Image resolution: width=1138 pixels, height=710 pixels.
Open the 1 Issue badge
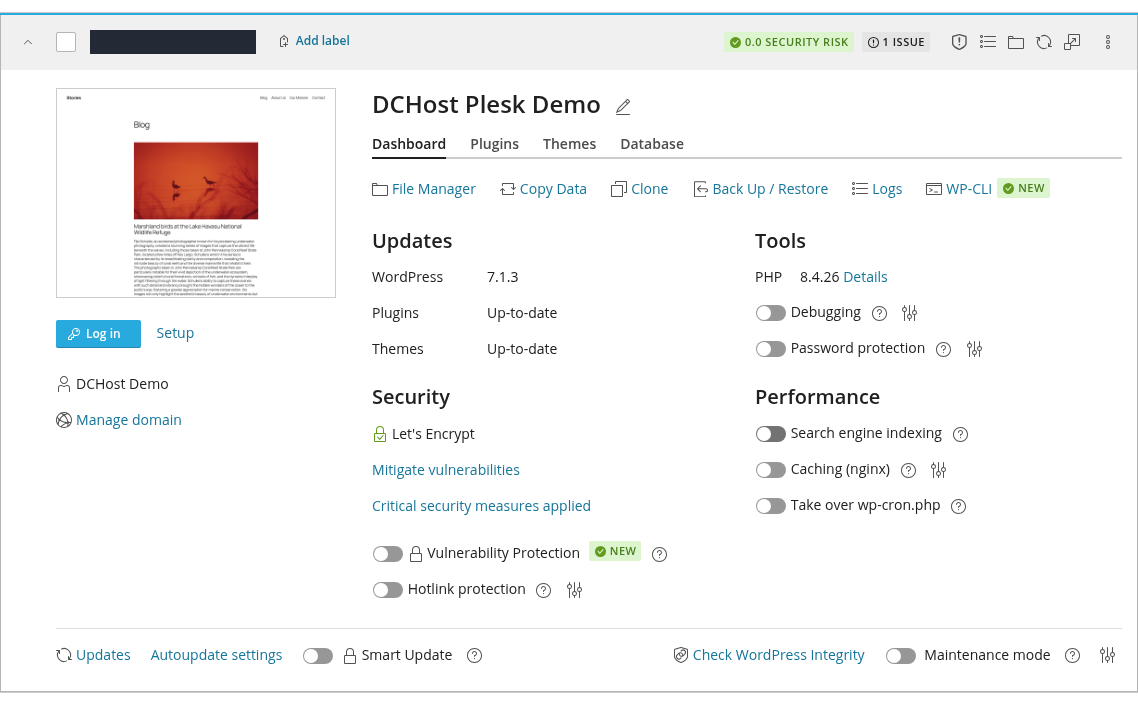click(896, 42)
